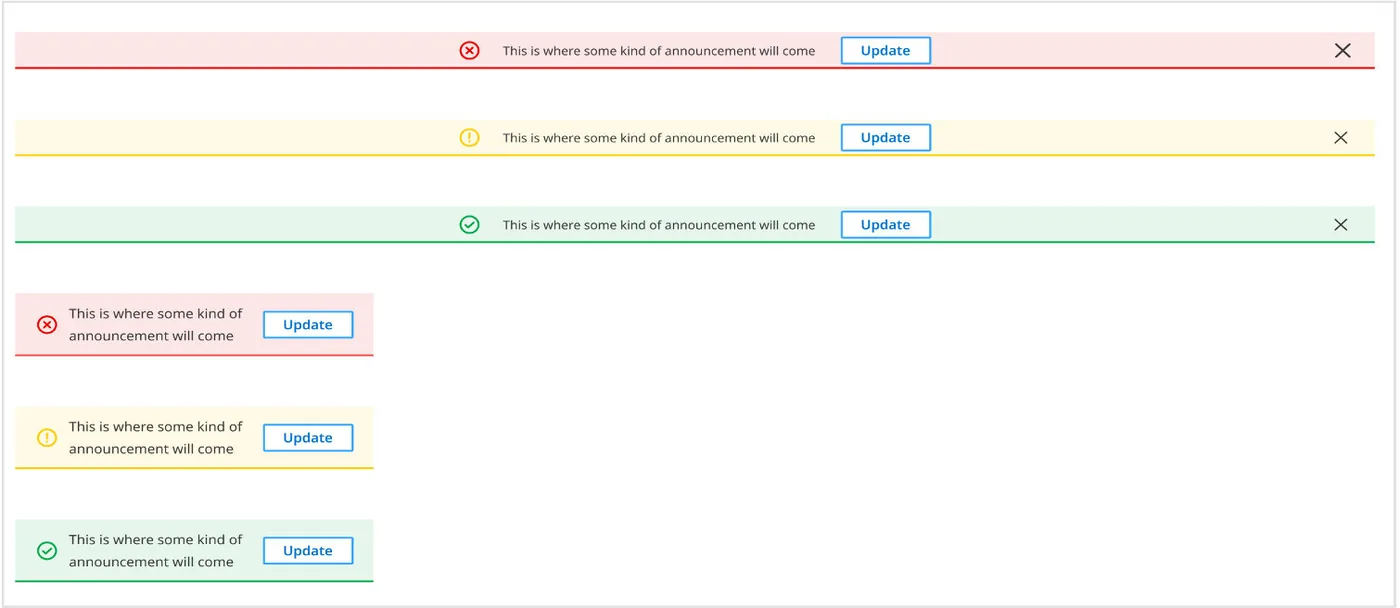1400x608 pixels.
Task: Dismiss the wide yellow warning banner
Action: click(x=1341, y=138)
